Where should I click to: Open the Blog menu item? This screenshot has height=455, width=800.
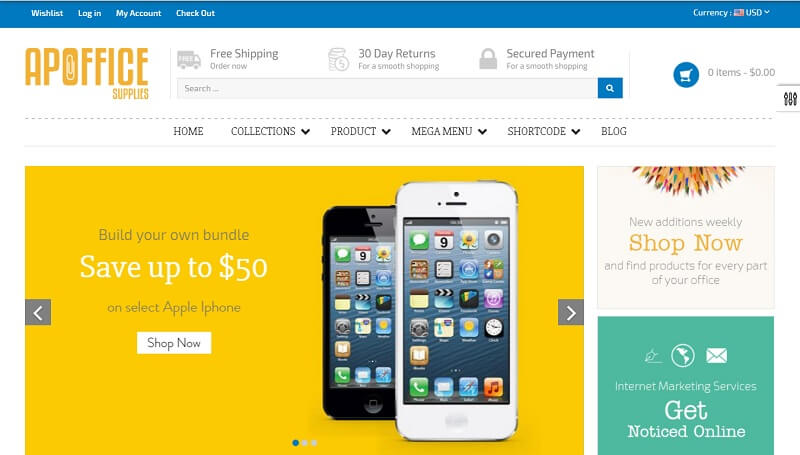click(614, 132)
